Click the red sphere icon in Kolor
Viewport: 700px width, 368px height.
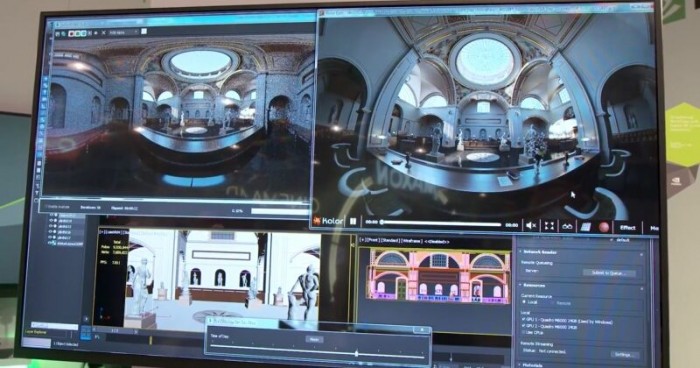tap(604, 228)
